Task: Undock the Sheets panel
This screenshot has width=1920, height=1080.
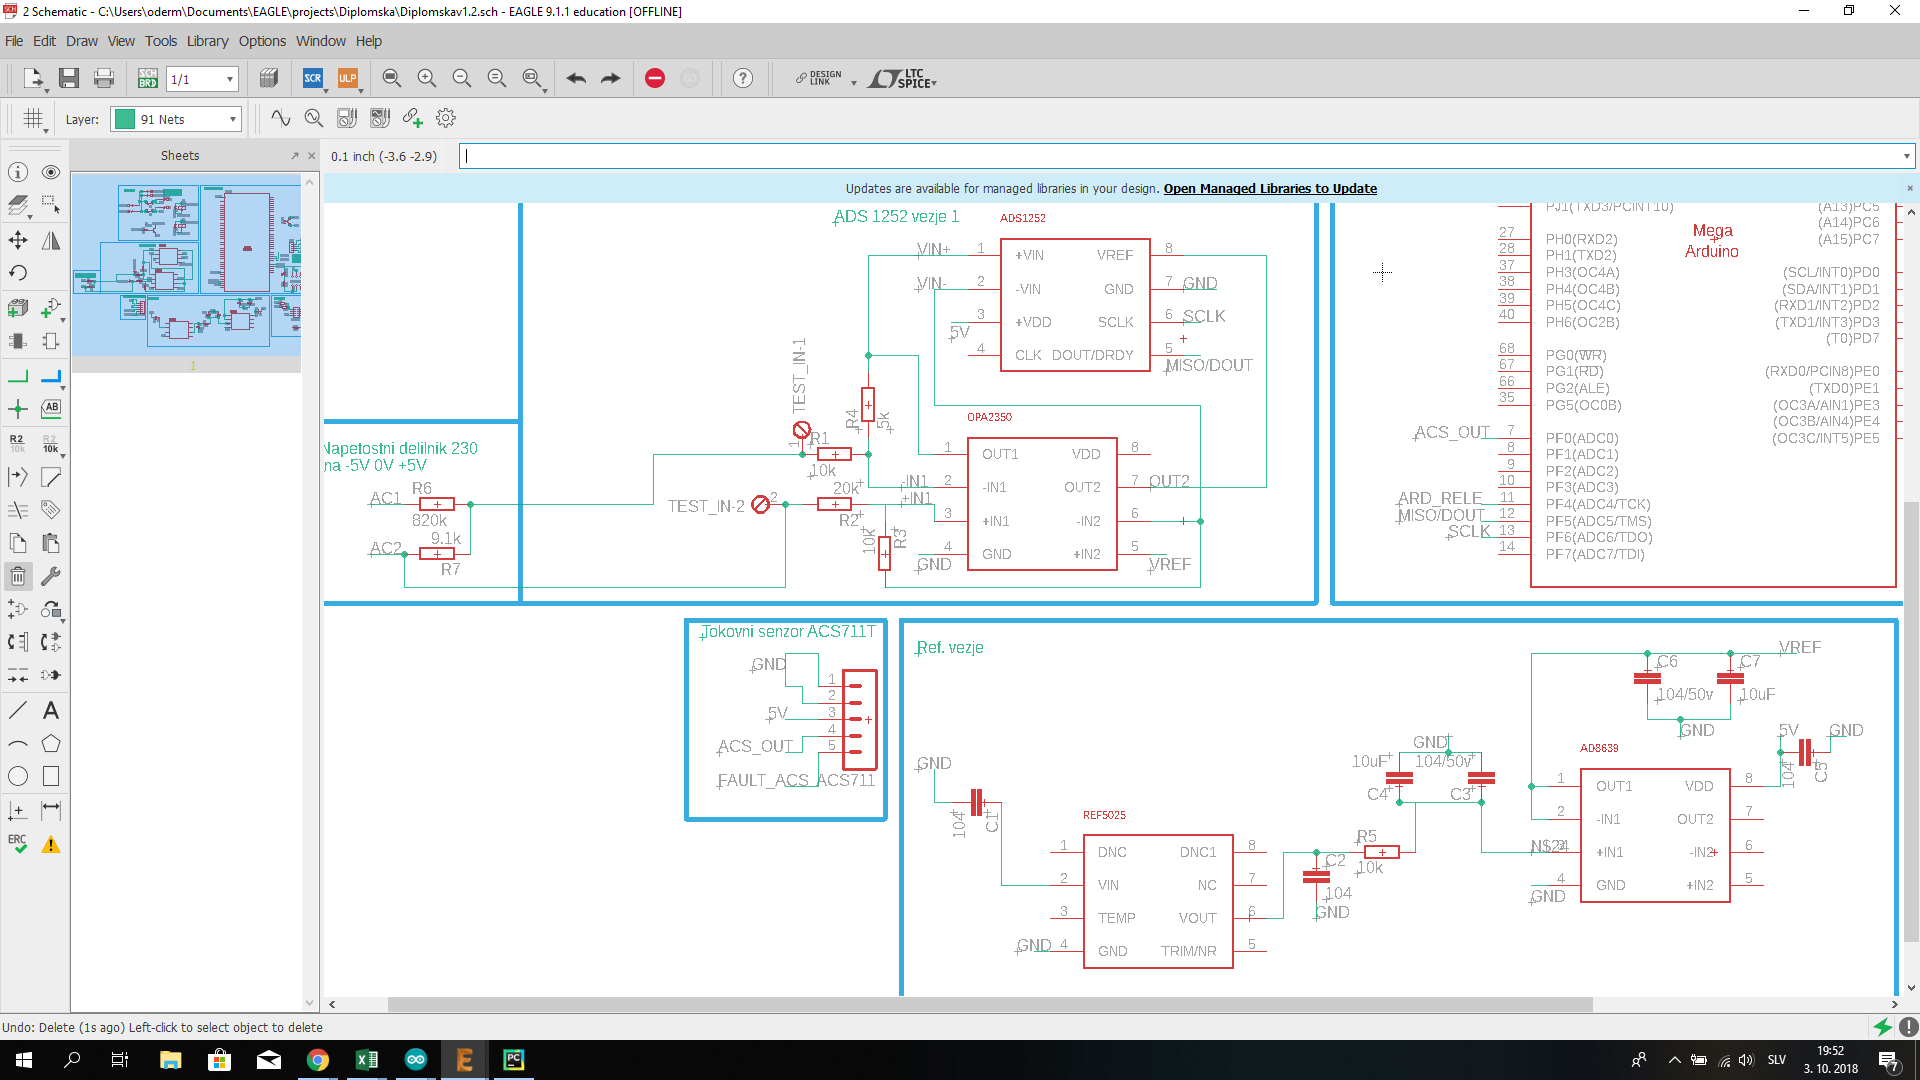Action: 294,155
